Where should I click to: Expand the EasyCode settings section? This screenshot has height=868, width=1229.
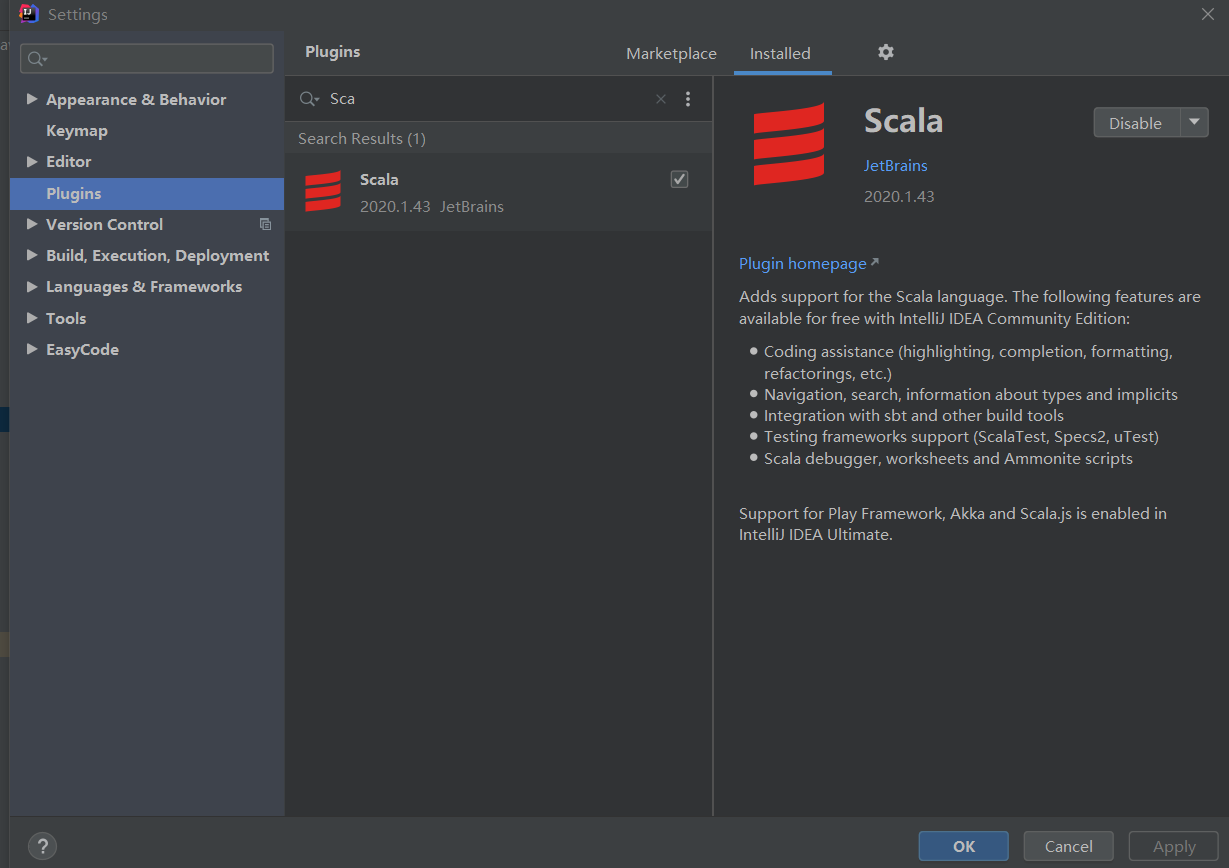click(x=32, y=349)
